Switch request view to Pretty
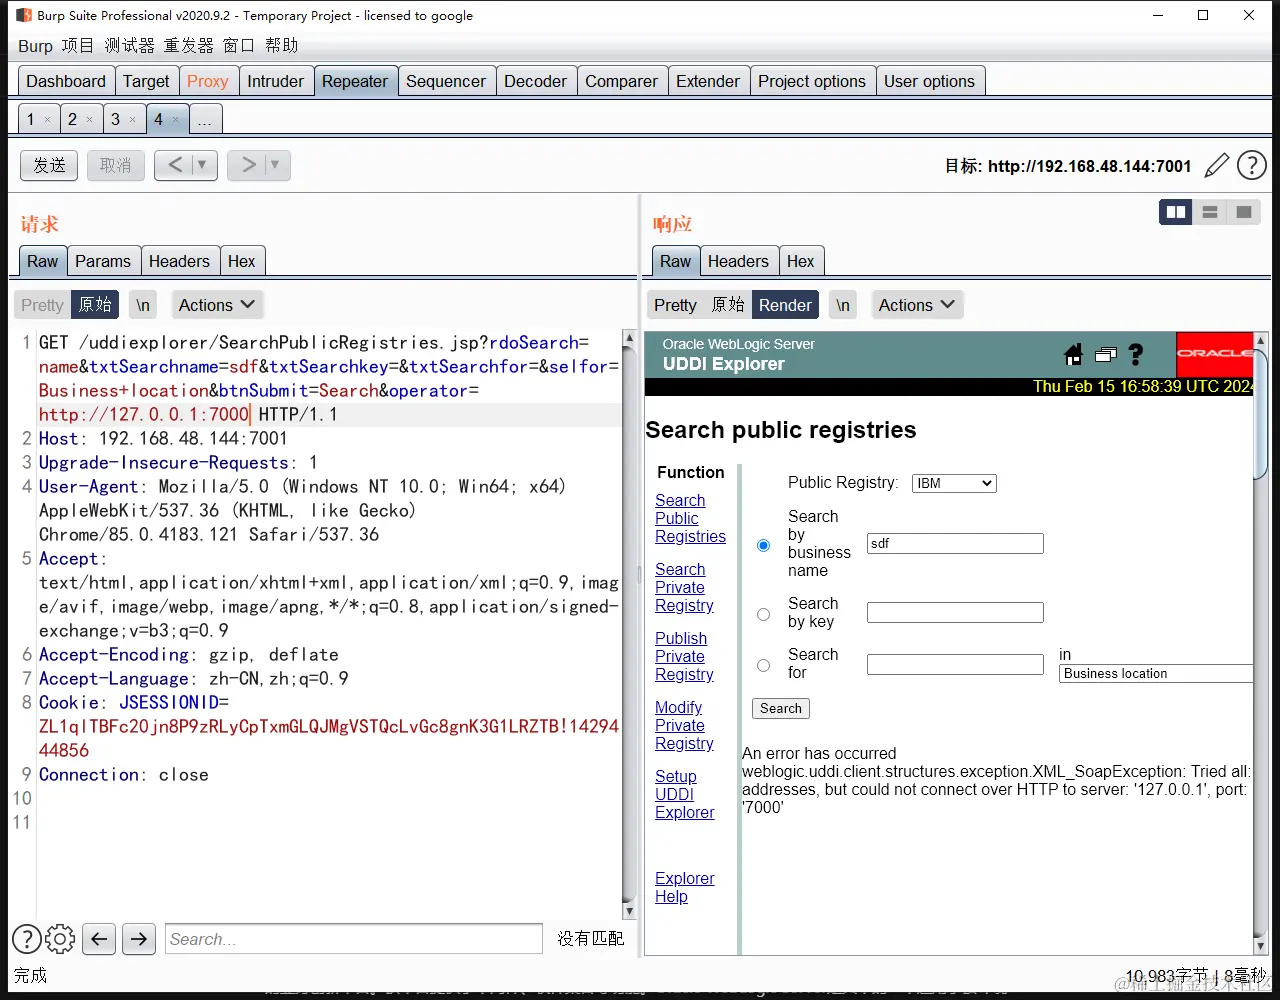This screenshot has height=1000, width=1280. [42, 305]
